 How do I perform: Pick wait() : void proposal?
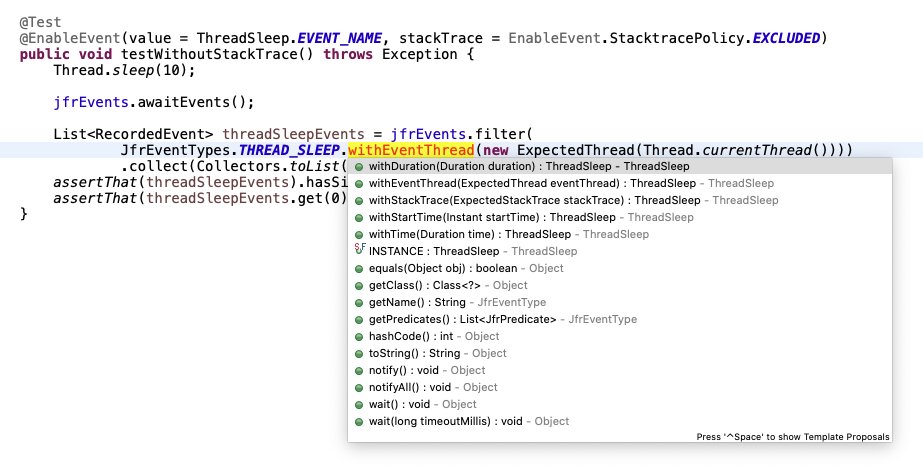(x=619, y=405)
